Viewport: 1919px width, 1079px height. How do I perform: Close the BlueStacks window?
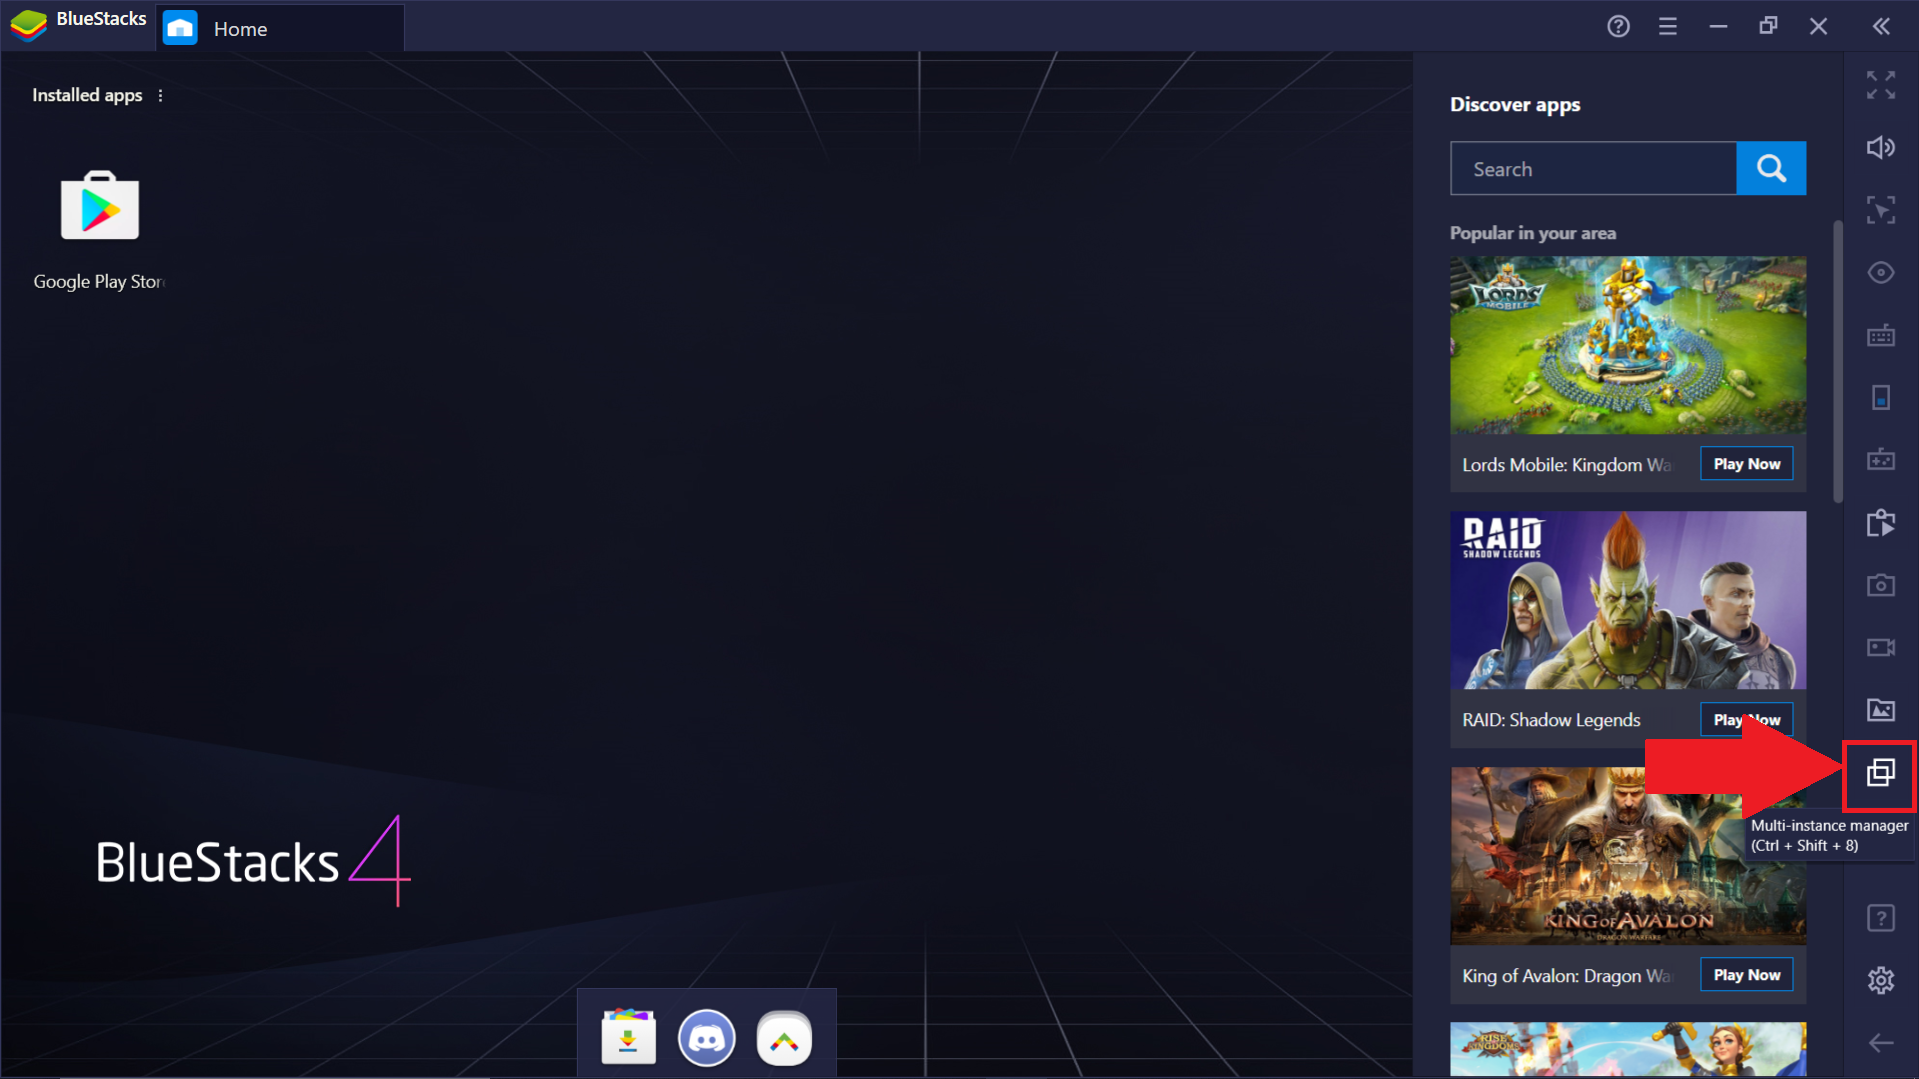1818,27
